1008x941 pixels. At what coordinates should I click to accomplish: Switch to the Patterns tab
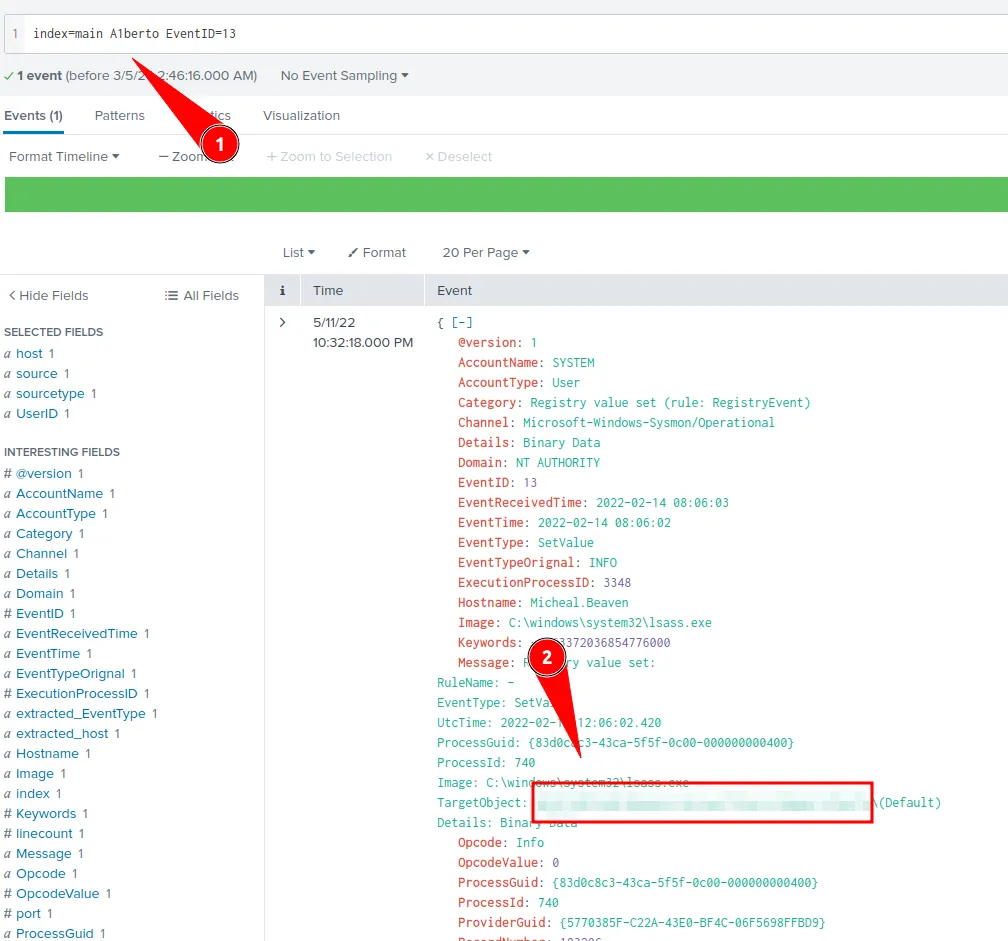119,115
